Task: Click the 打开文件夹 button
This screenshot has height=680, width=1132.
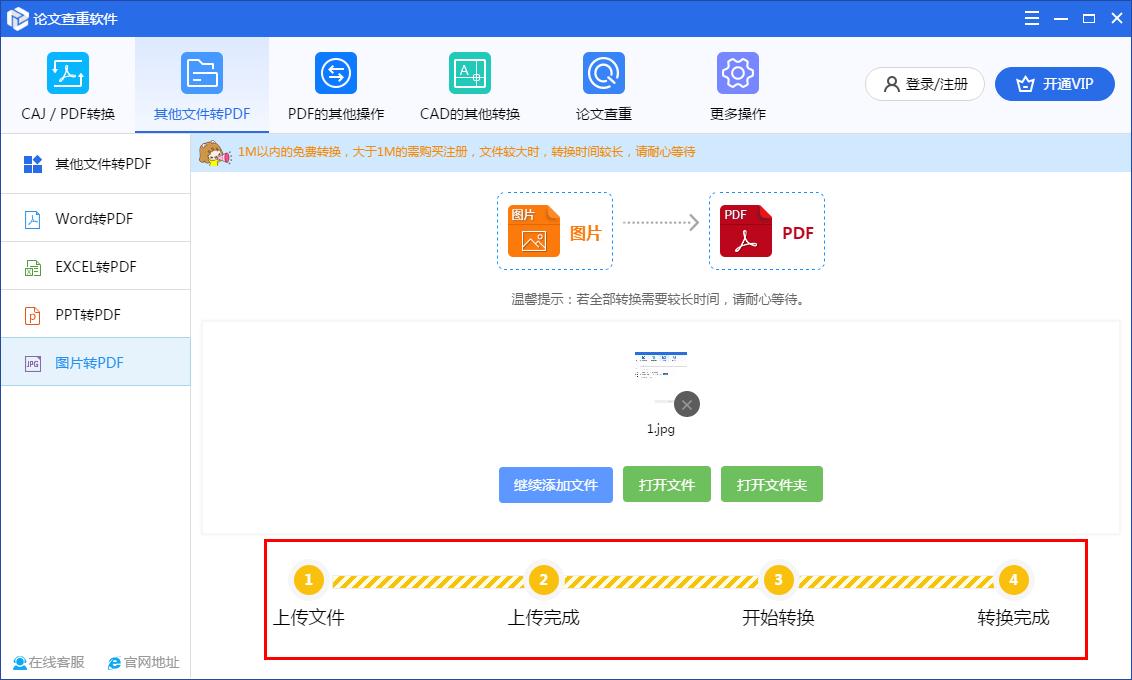Action: tap(771, 484)
